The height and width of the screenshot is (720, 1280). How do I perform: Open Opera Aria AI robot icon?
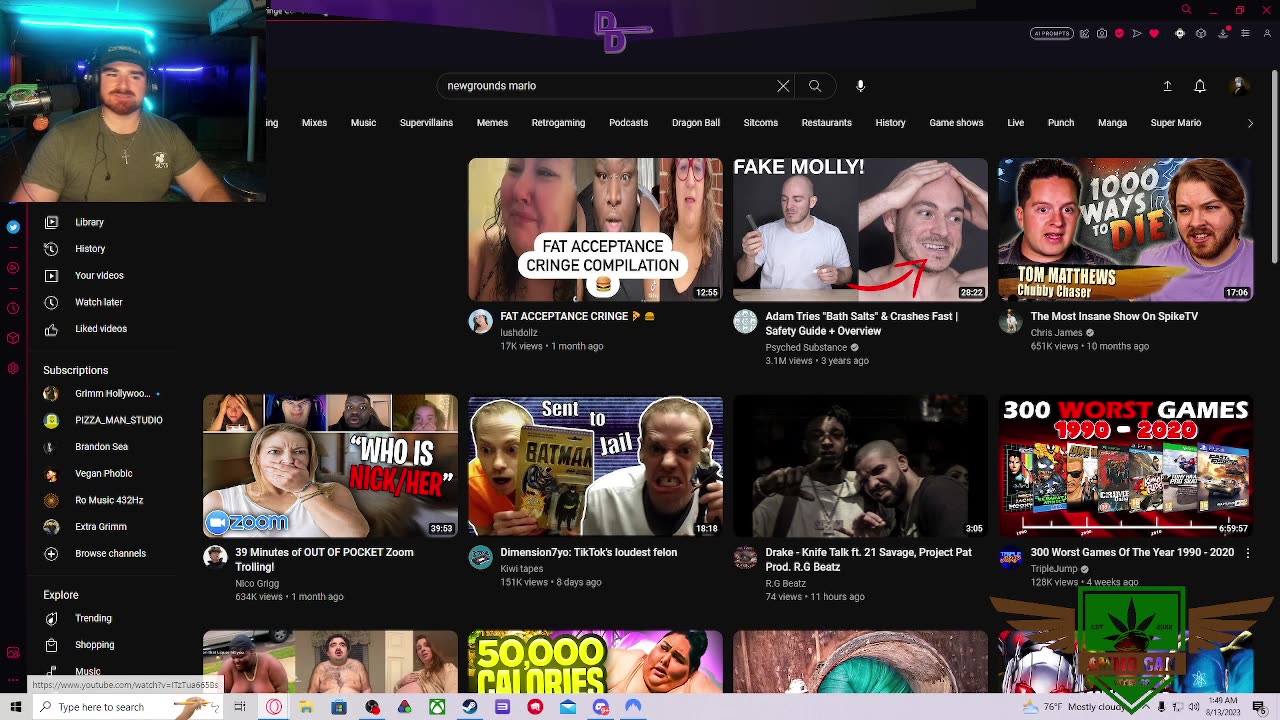click(1179, 33)
